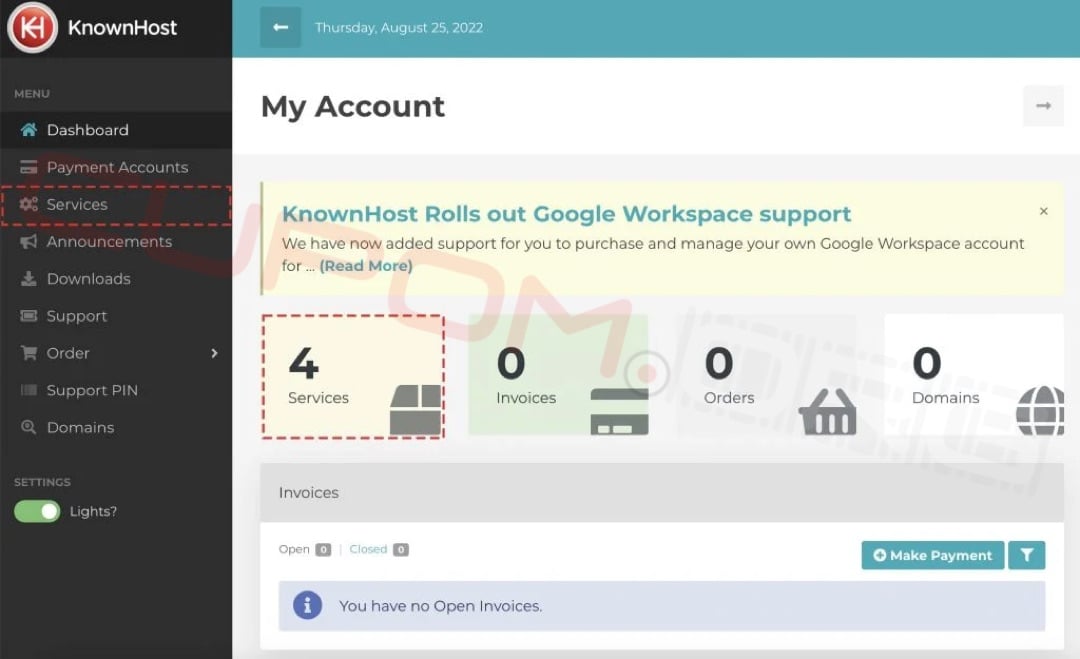Click the KnownHost logo icon
This screenshot has width=1080, height=659.
(32, 28)
